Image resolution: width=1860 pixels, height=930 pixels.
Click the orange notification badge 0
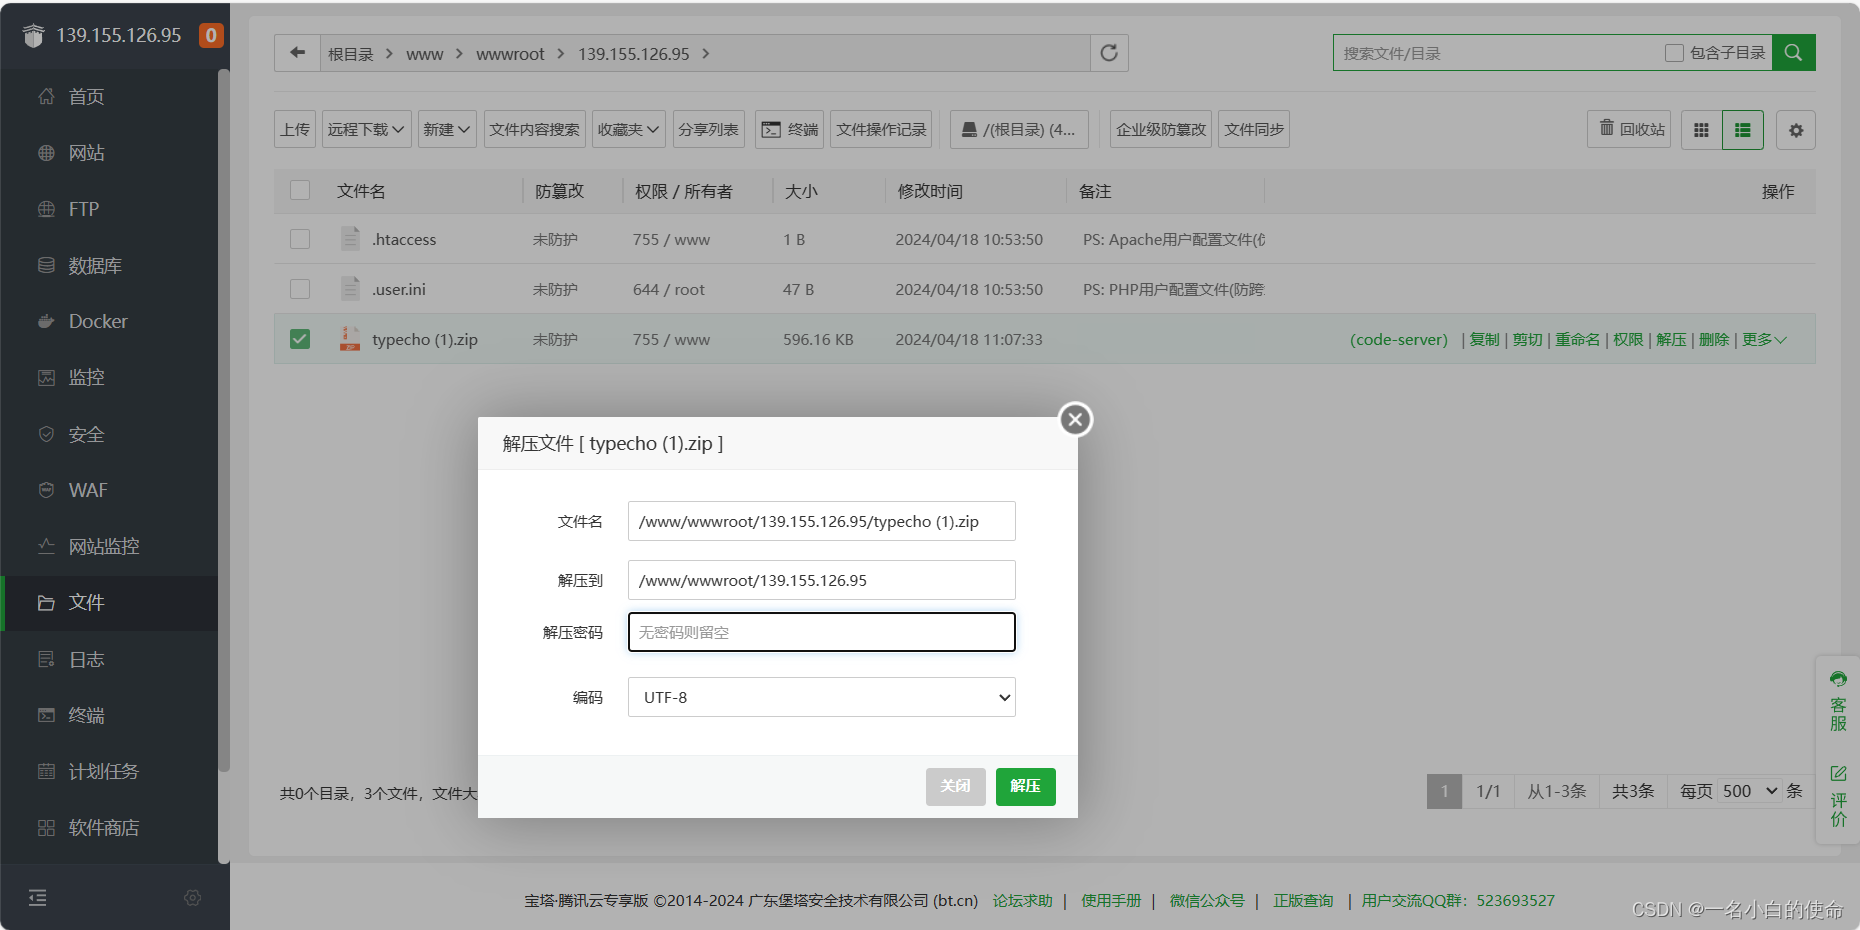211,35
